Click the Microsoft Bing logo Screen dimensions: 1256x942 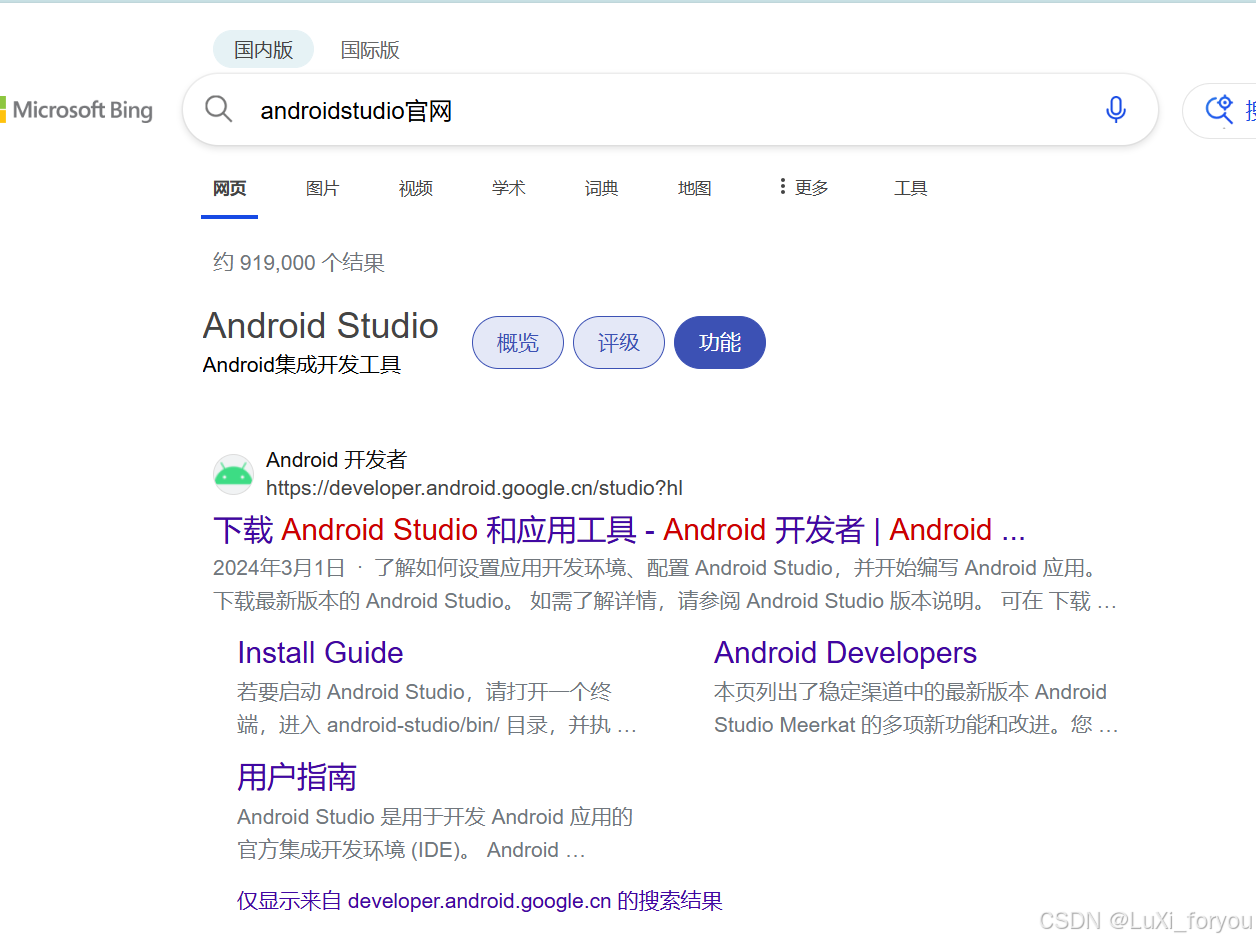pos(77,110)
